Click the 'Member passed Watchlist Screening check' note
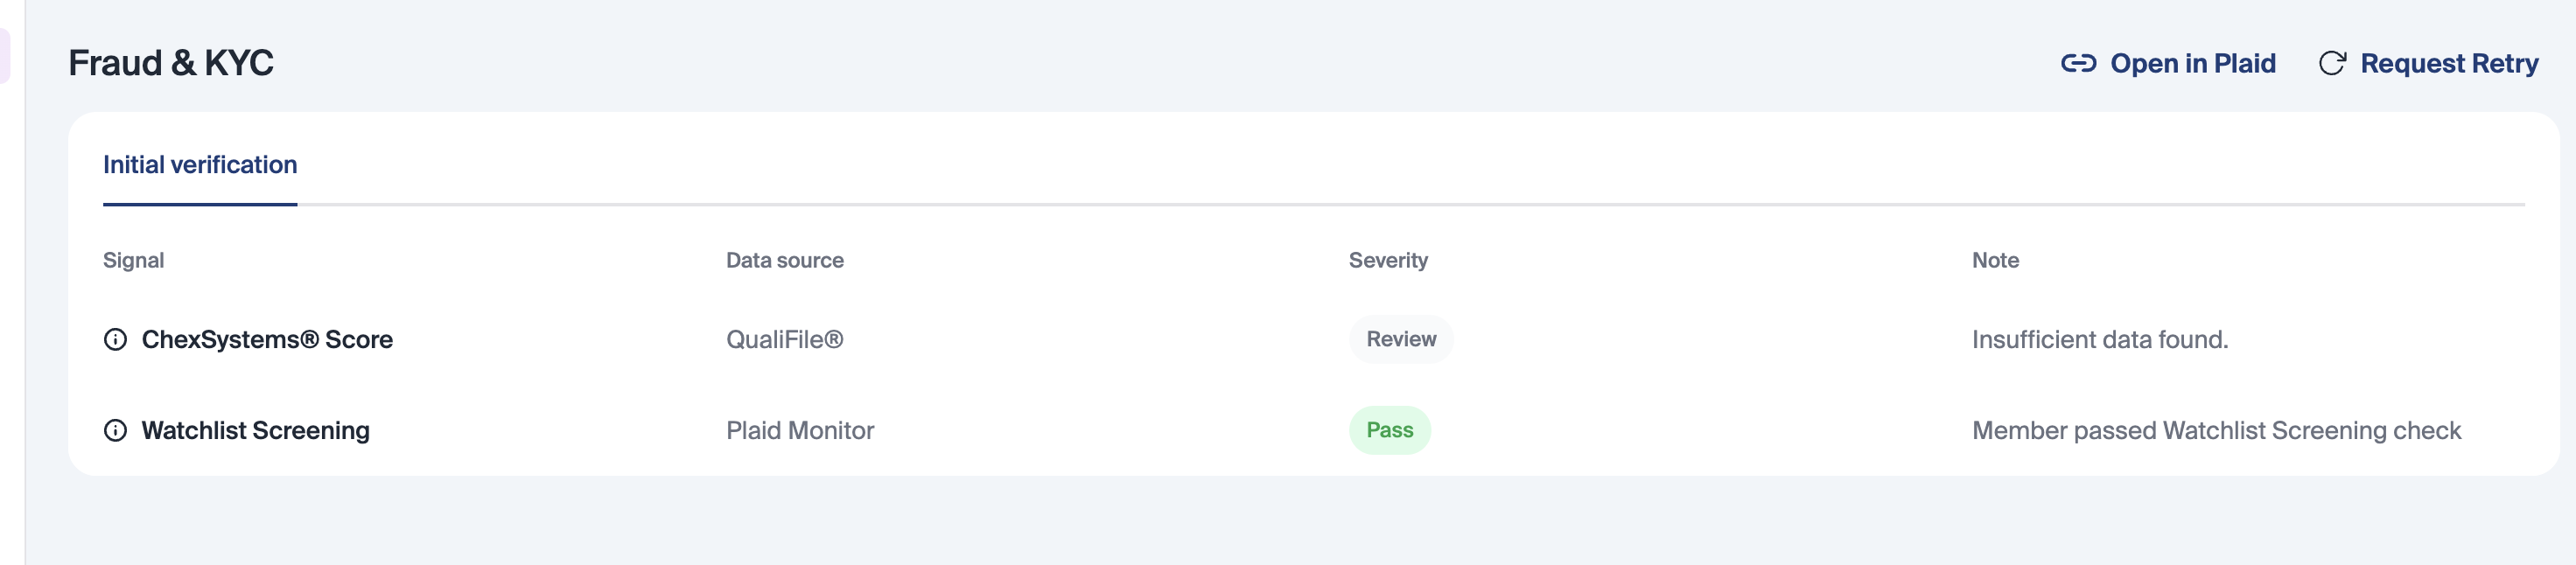 click(x=2215, y=431)
